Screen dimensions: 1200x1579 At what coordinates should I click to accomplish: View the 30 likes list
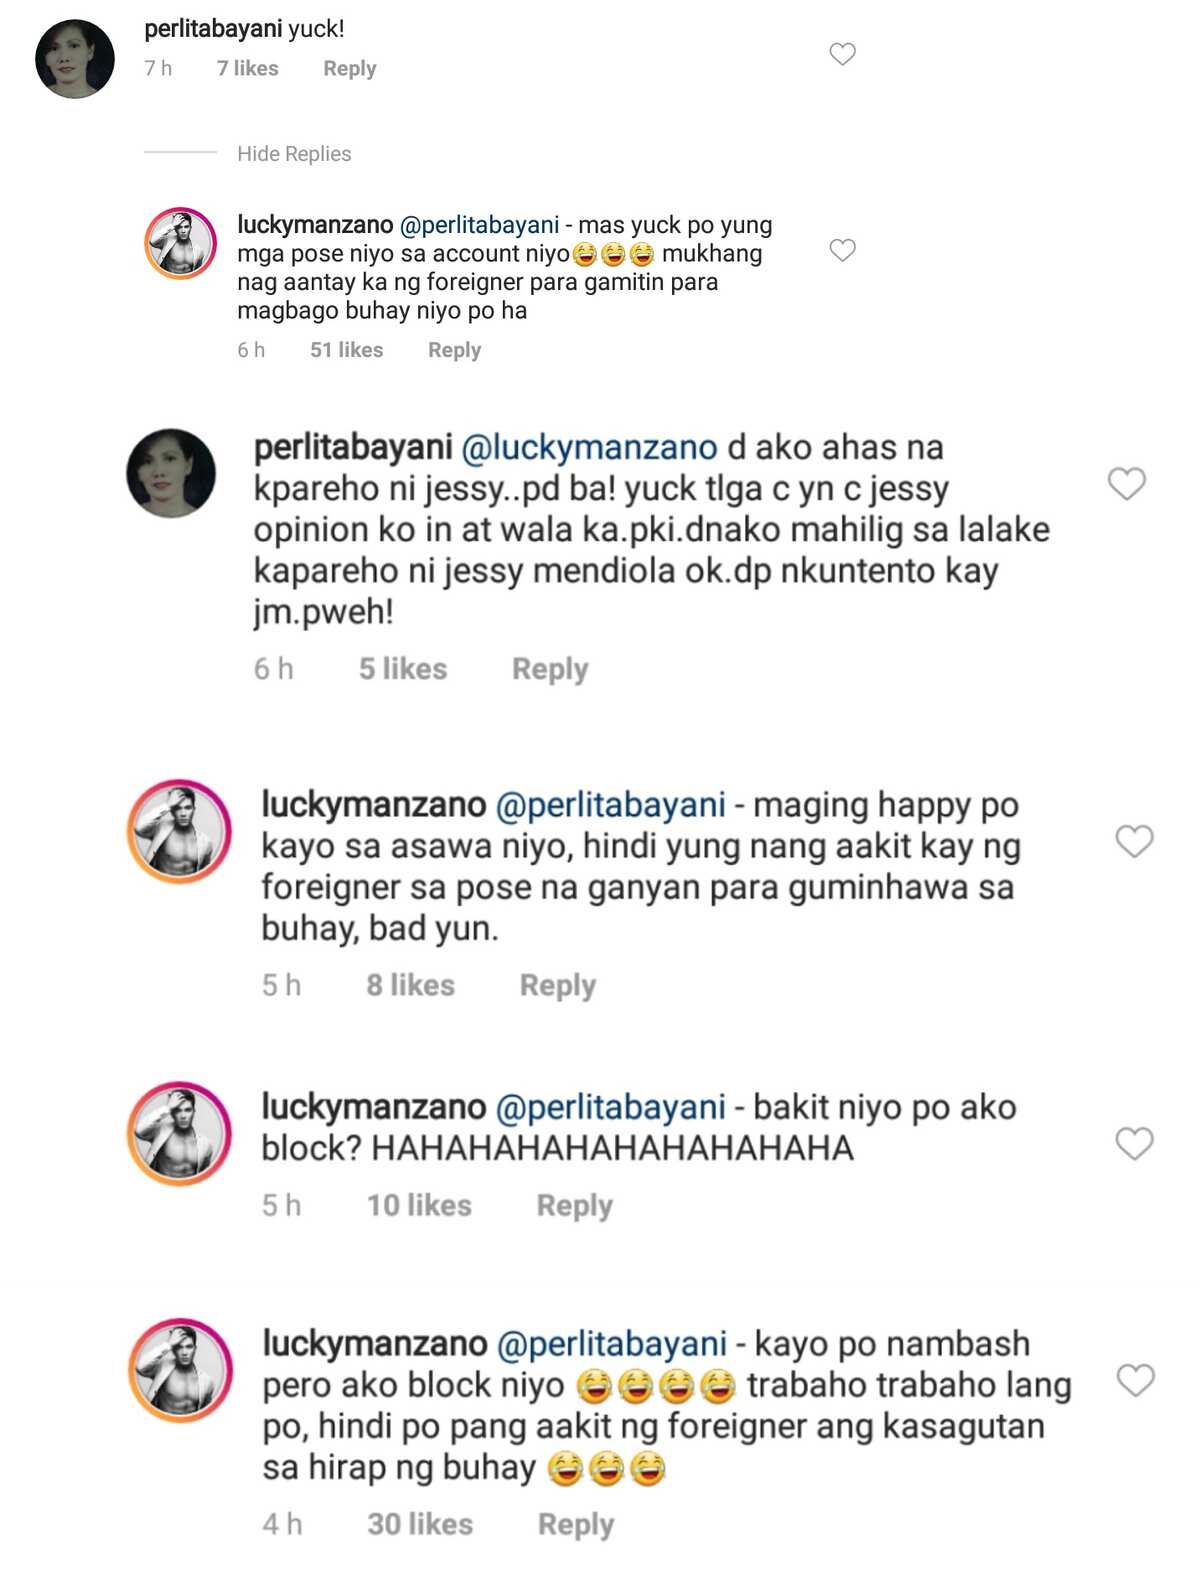pyautogui.click(x=420, y=1524)
